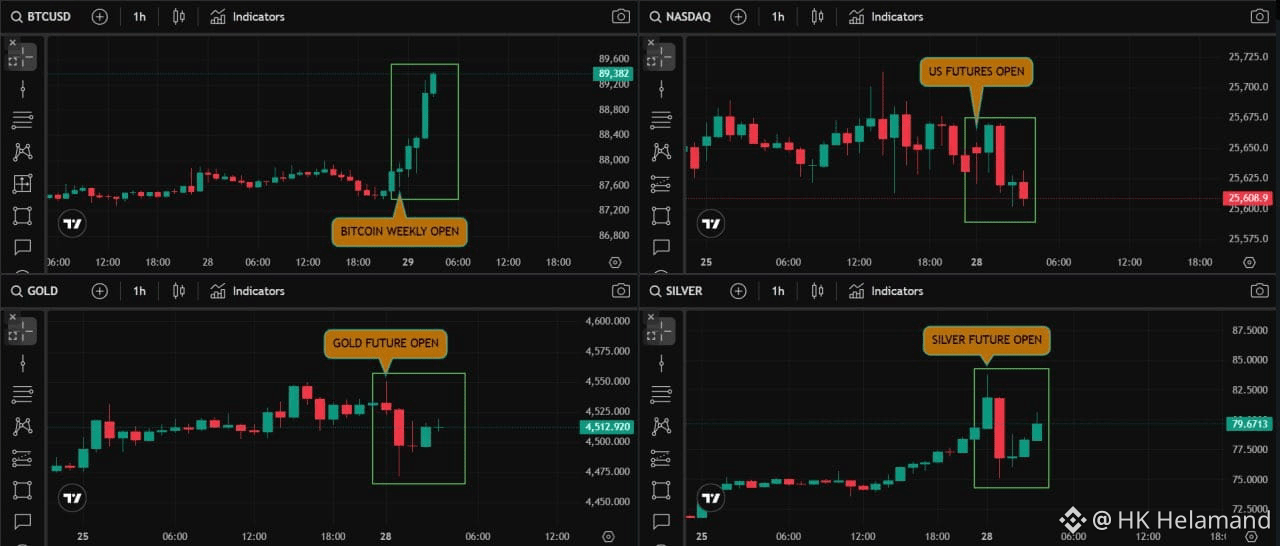The image size is (1280, 546).
Task: Select the rectangle shape tool on GOLD
Action: 22,490
